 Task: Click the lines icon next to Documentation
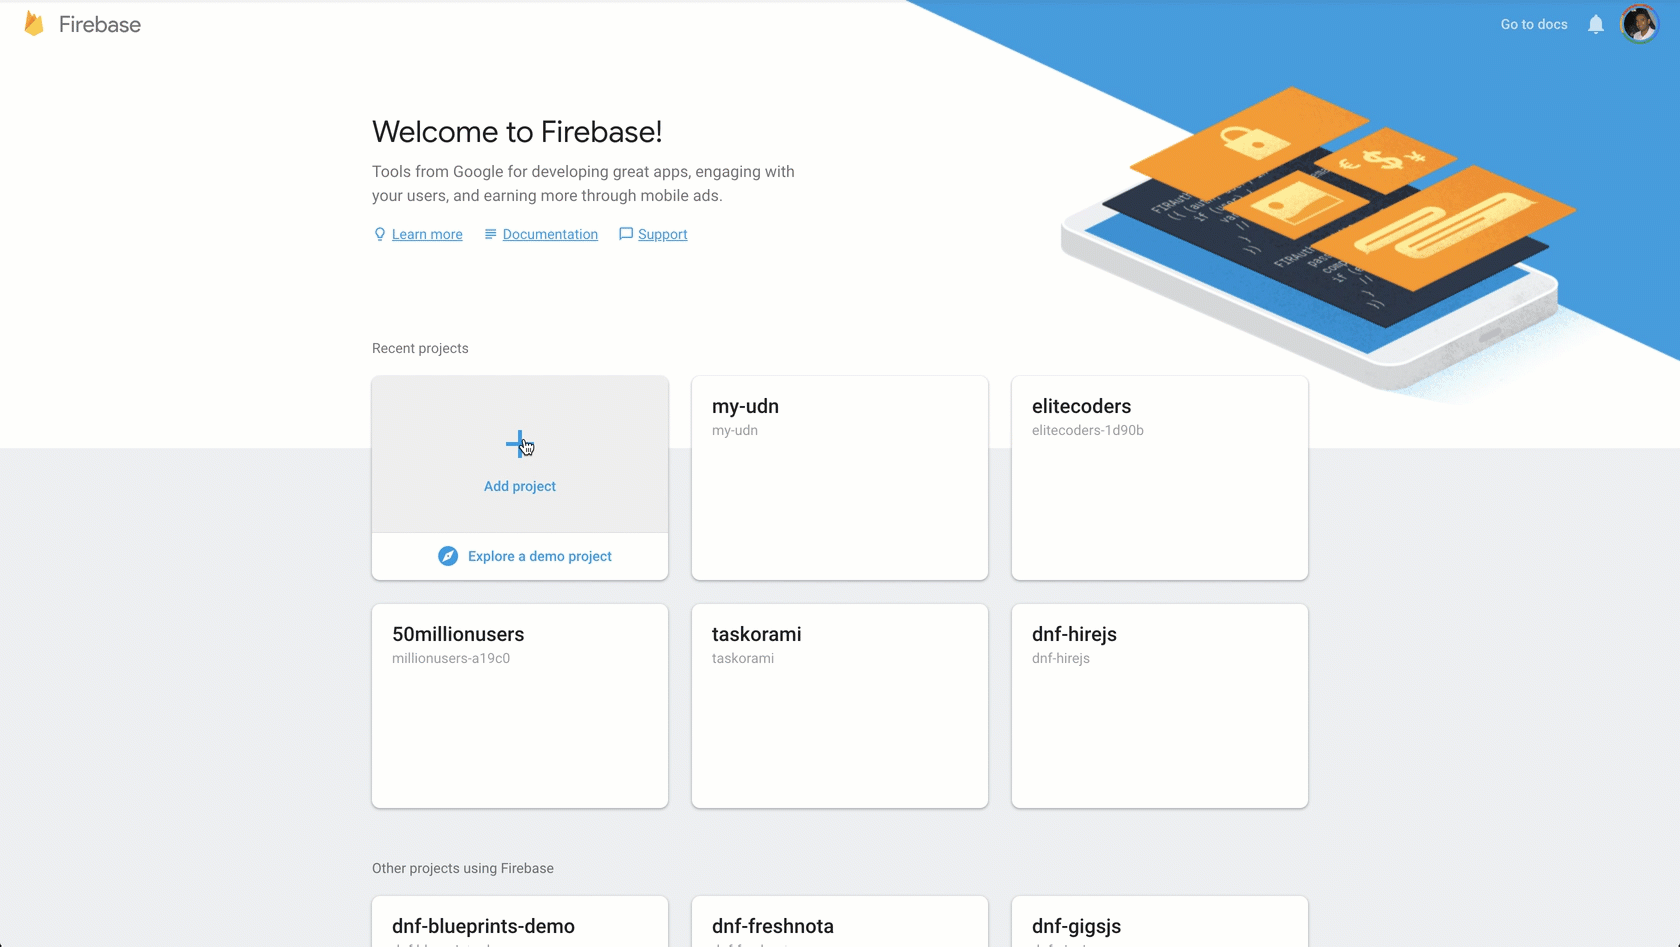[x=490, y=234]
